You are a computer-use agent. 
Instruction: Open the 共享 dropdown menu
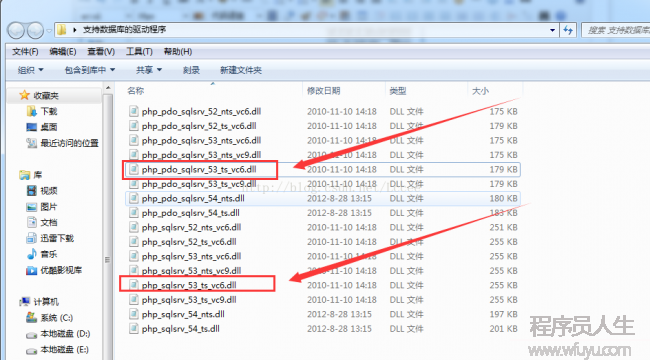(x=149, y=70)
